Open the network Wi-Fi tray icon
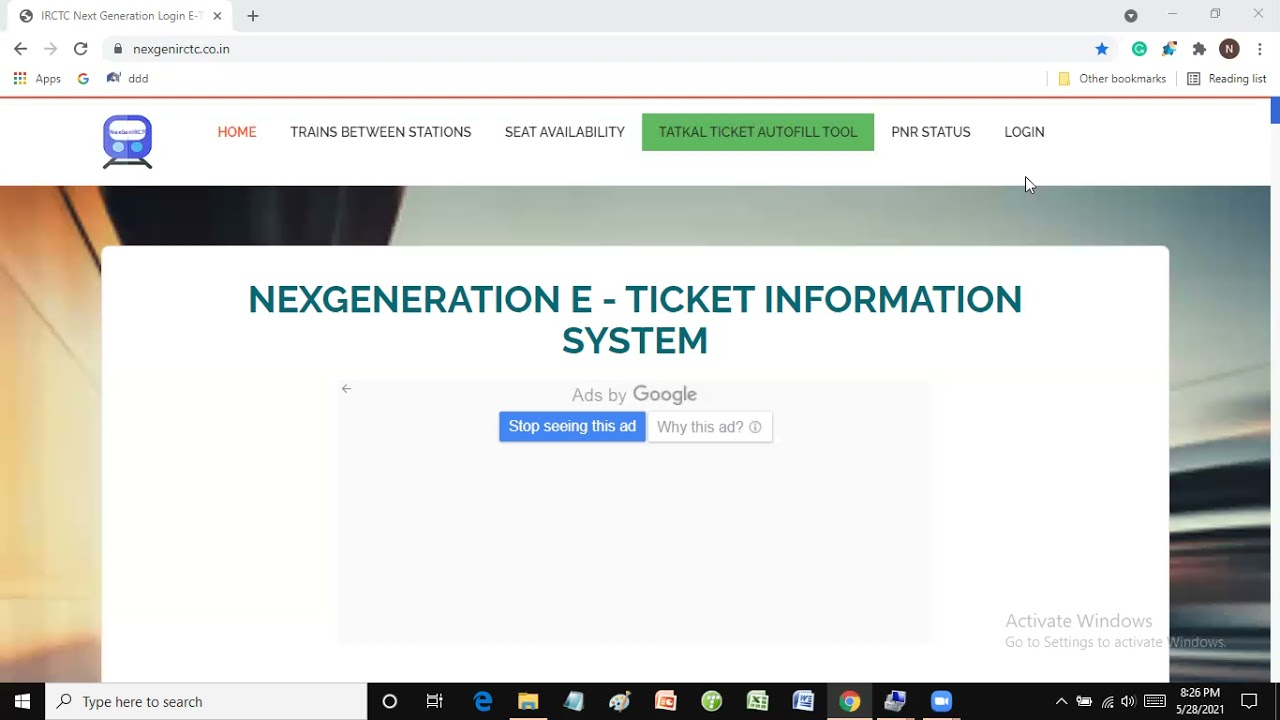The image size is (1280, 720). (1107, 701)
